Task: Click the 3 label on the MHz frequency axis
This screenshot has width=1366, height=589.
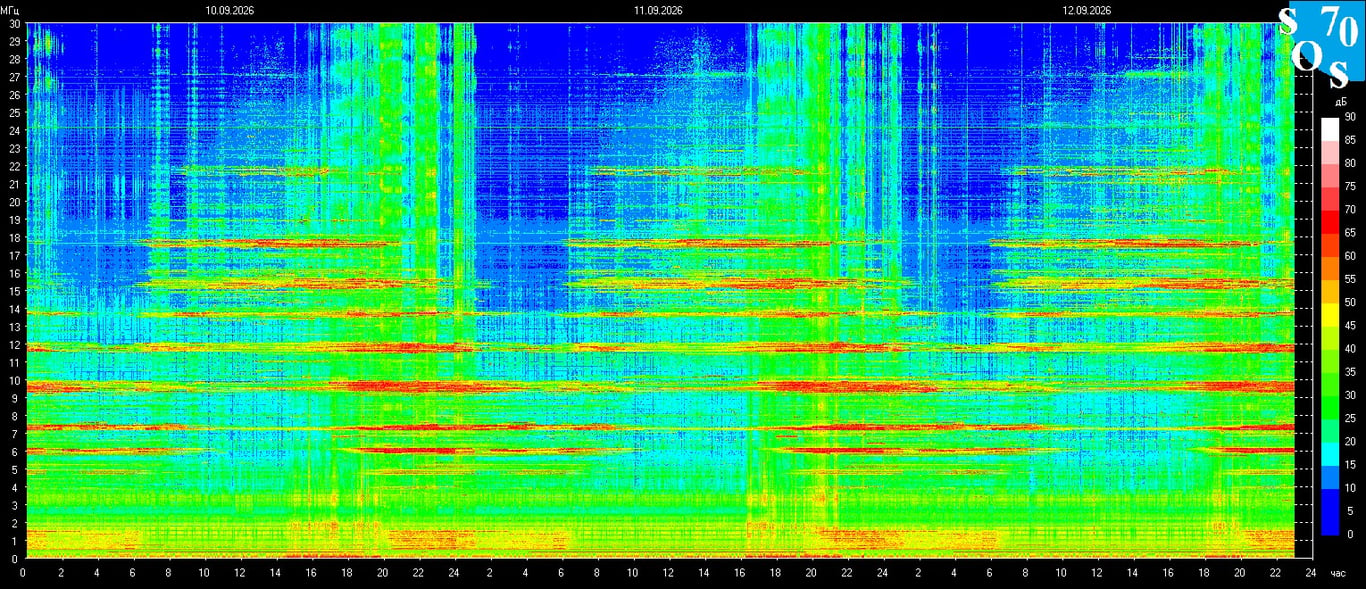Action: 17,505
